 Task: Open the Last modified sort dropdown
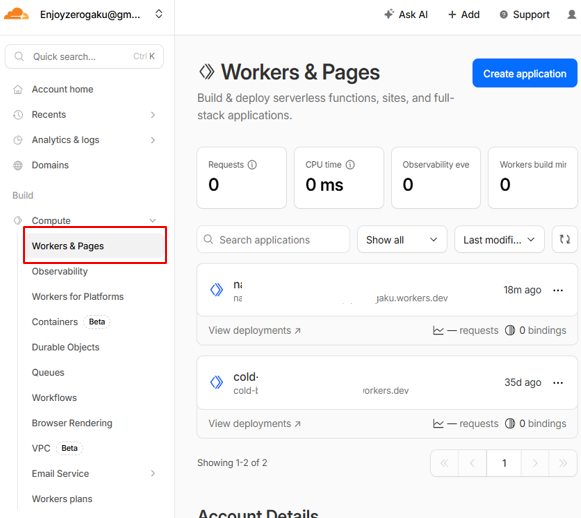click(x=499, y=239)
